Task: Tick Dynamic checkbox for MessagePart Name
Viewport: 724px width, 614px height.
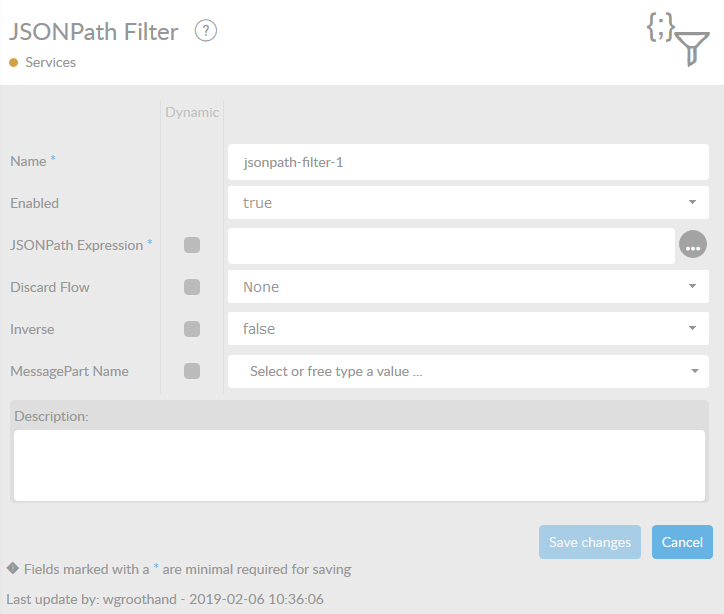Action: [192, 371]
